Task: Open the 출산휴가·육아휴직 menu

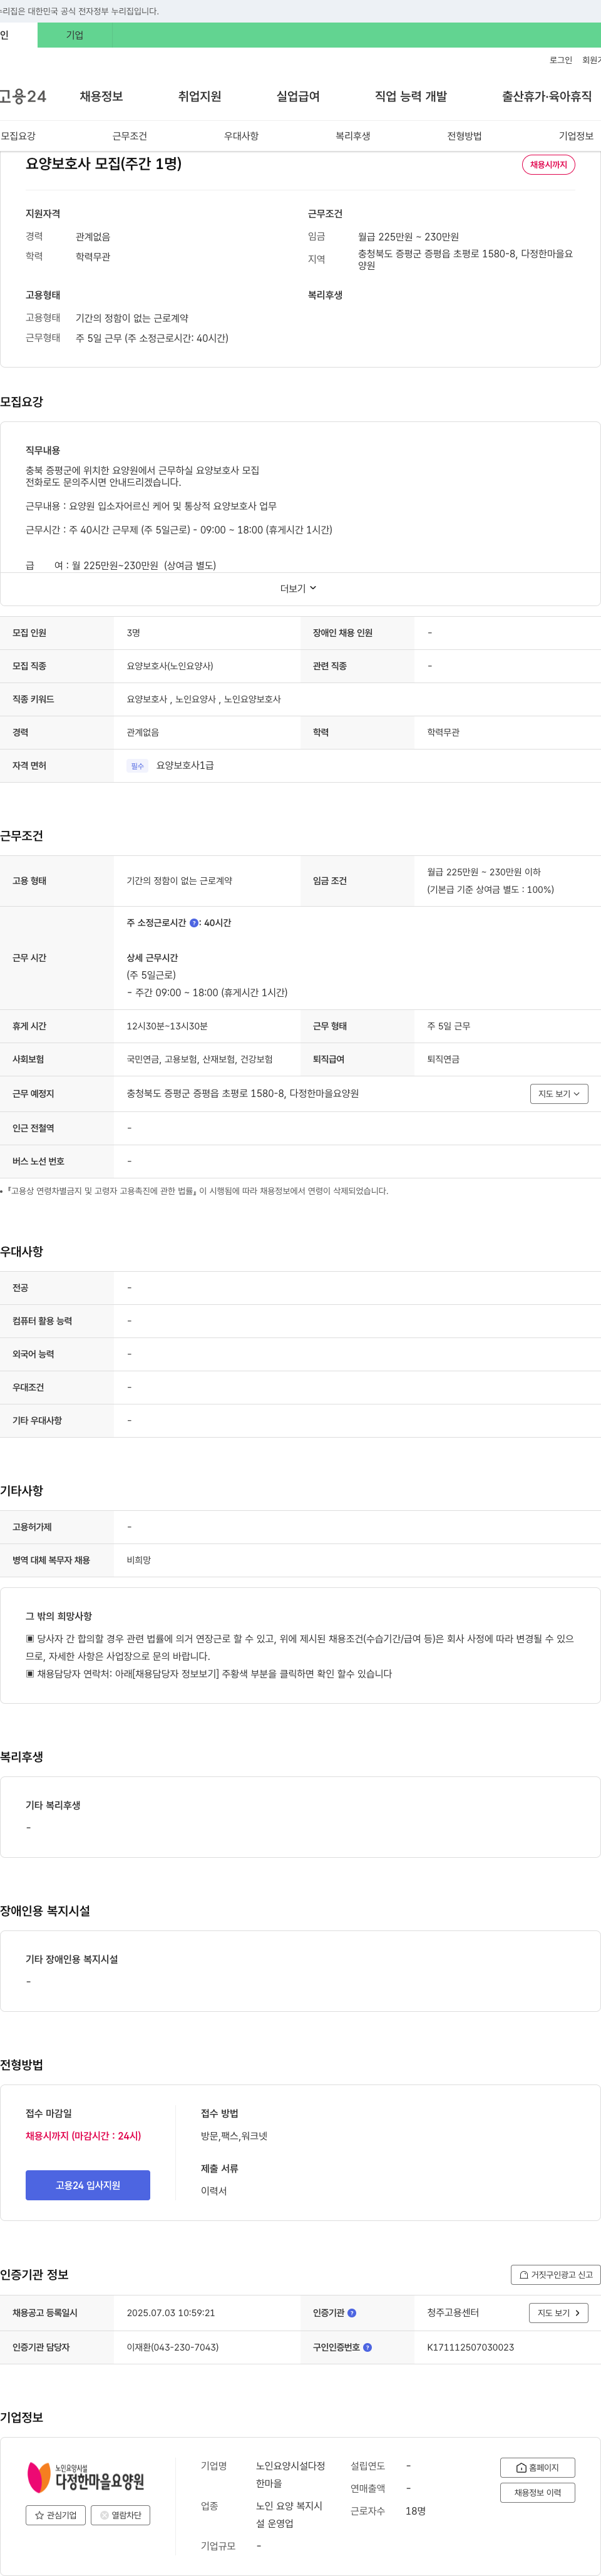Action: tap(547, 96)
